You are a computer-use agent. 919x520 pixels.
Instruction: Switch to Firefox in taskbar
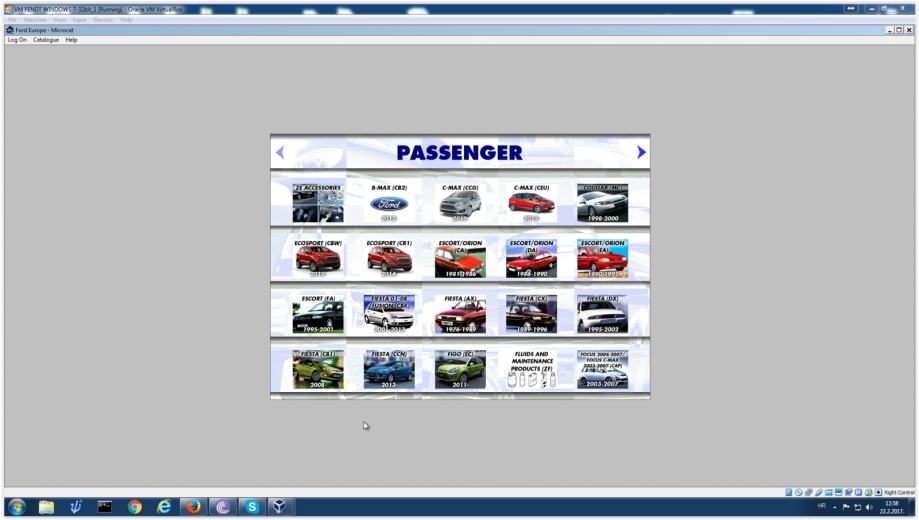(193, 507)
